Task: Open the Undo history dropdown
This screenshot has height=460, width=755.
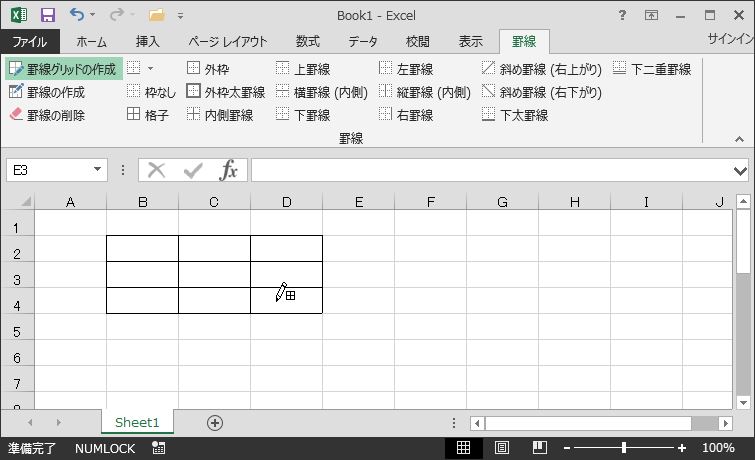Action: coord(92,15)
